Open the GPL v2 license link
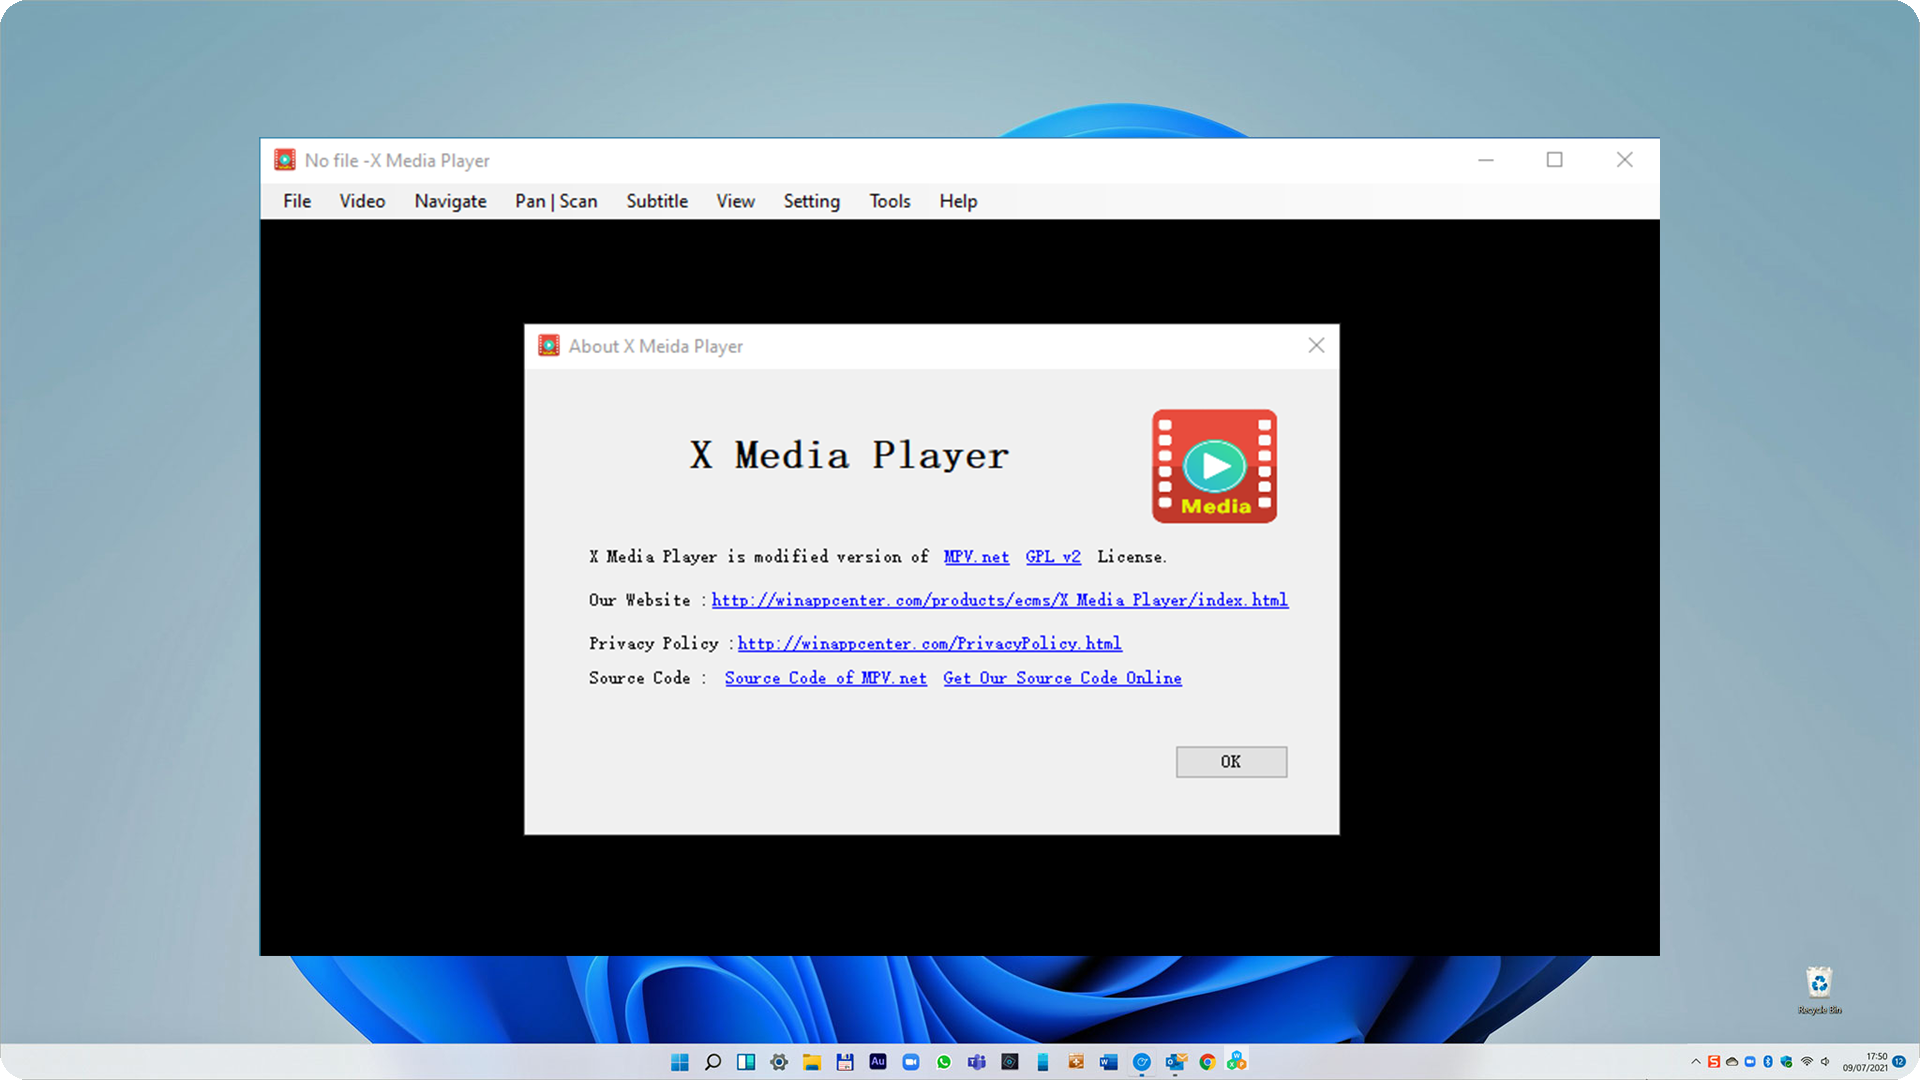Screen dimensions: 1920x1080 (1053, 557)
